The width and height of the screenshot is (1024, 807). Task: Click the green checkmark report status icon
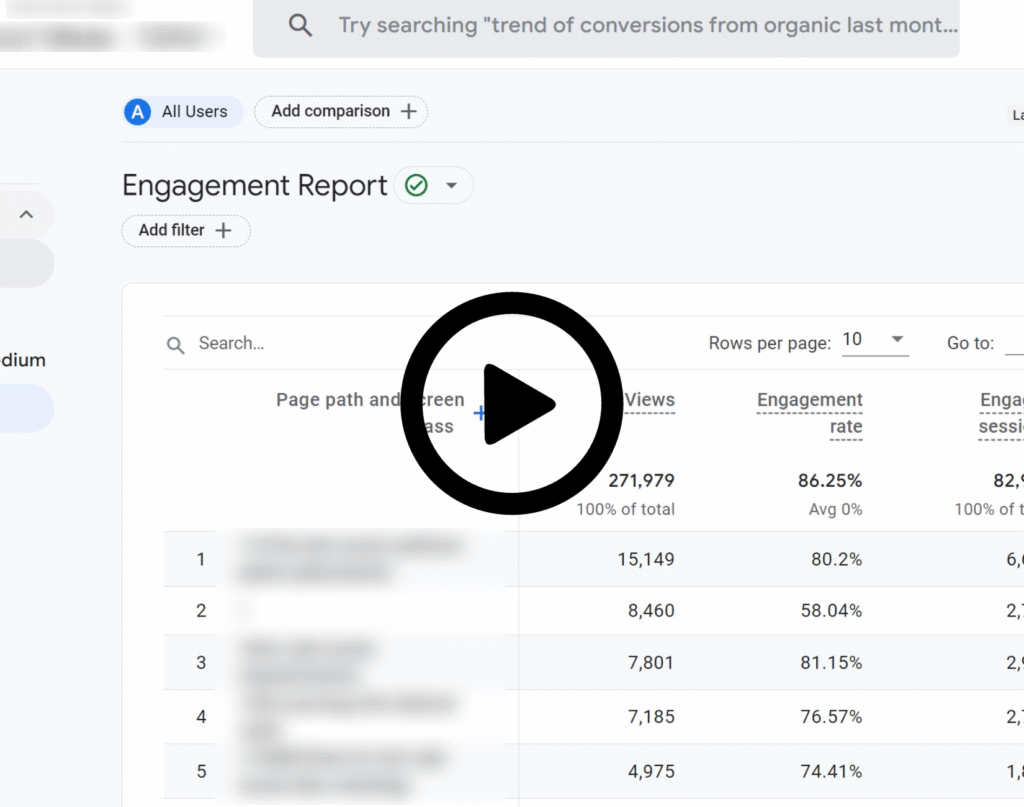[x=416, y=186]
